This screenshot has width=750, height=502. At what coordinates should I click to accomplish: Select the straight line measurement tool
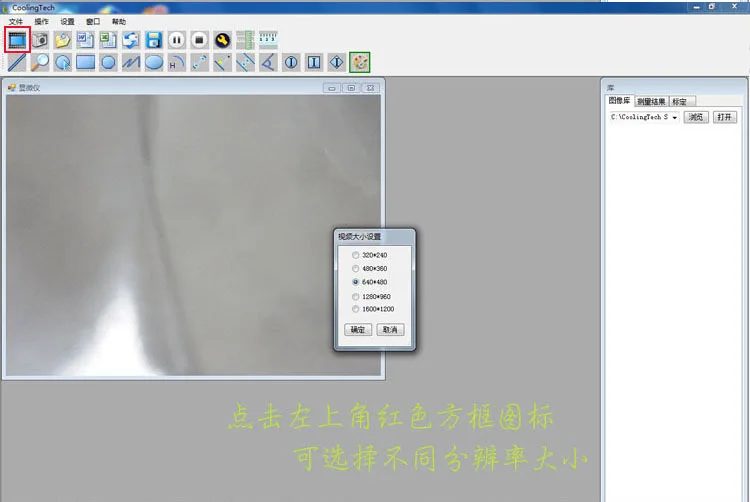click(x=17, y=62)
